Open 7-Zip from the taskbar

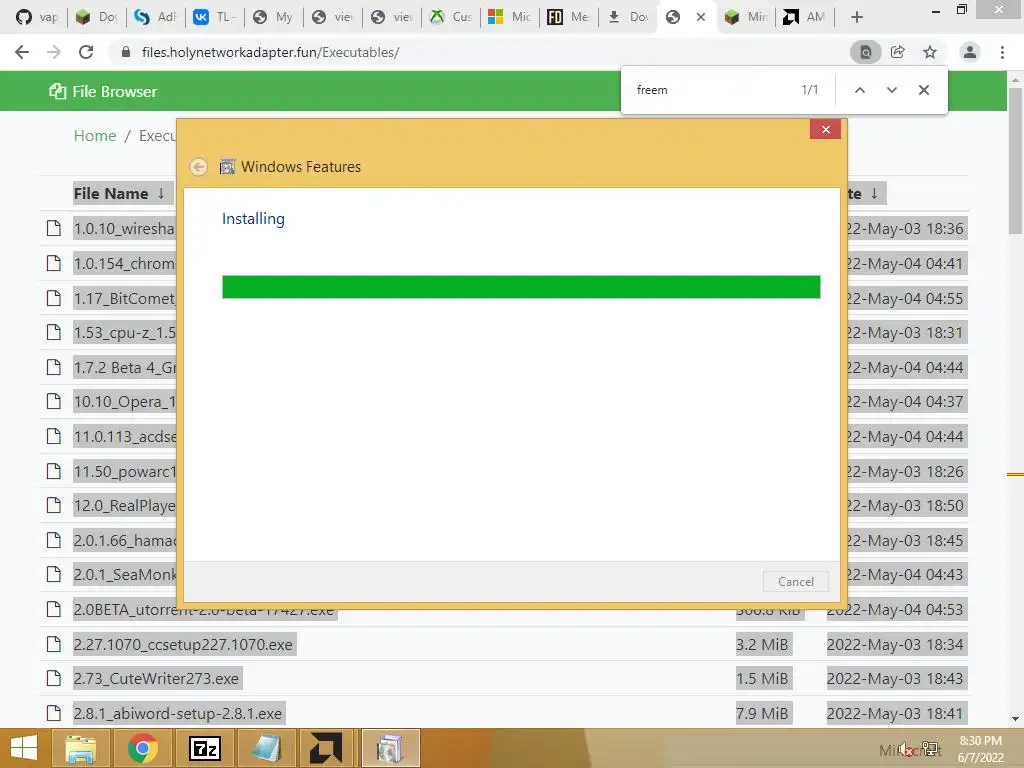click(x=204, y=748)
